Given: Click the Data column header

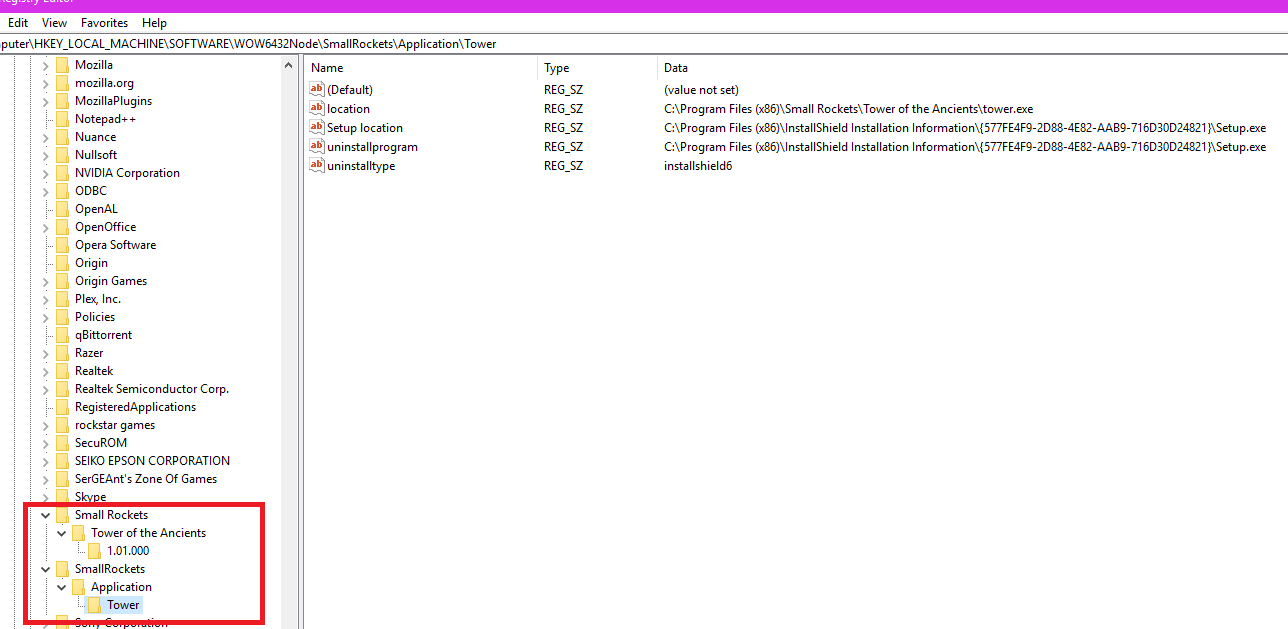Looking at the screenshot, I should click(973, 68).
